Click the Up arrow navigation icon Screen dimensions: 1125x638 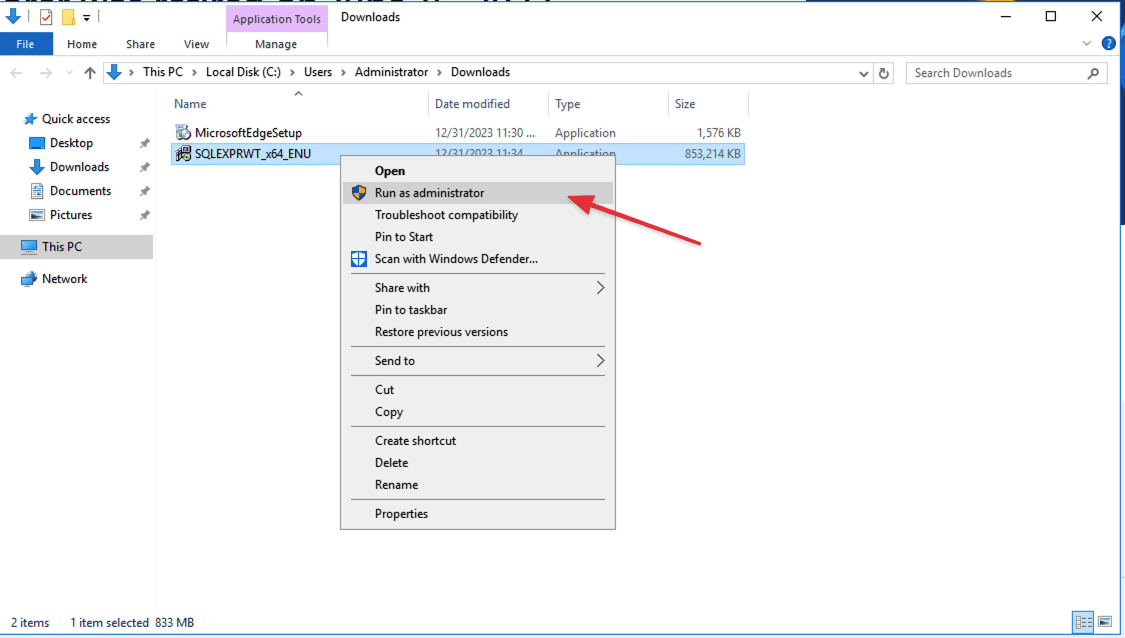(90, 73)
